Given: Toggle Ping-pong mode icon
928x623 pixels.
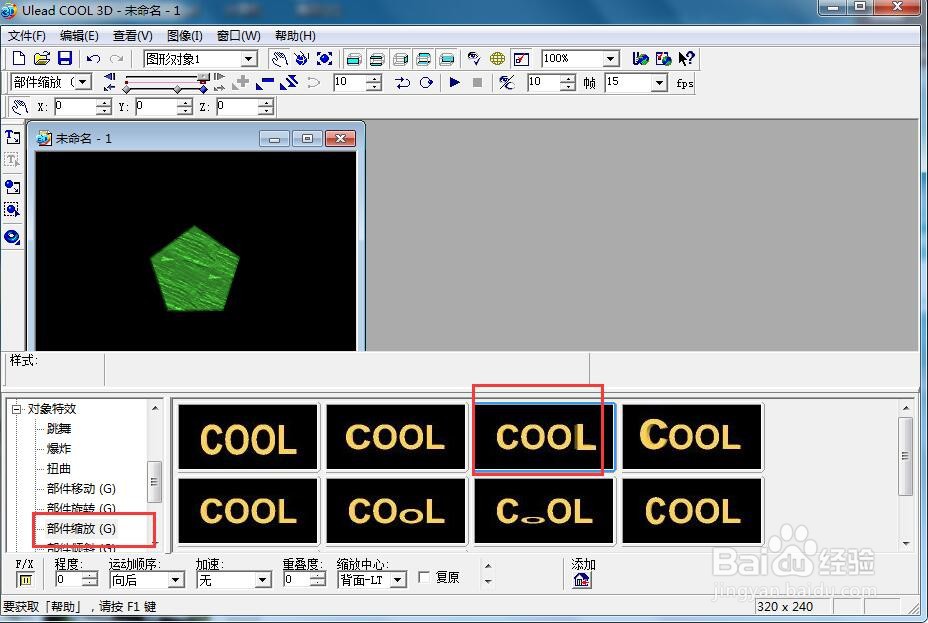Looking at the screenshot, I should 402,82.
